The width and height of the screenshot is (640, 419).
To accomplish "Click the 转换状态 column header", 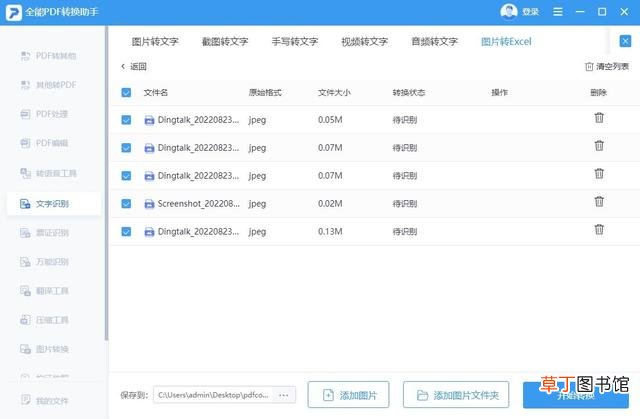I will point(409,93).
